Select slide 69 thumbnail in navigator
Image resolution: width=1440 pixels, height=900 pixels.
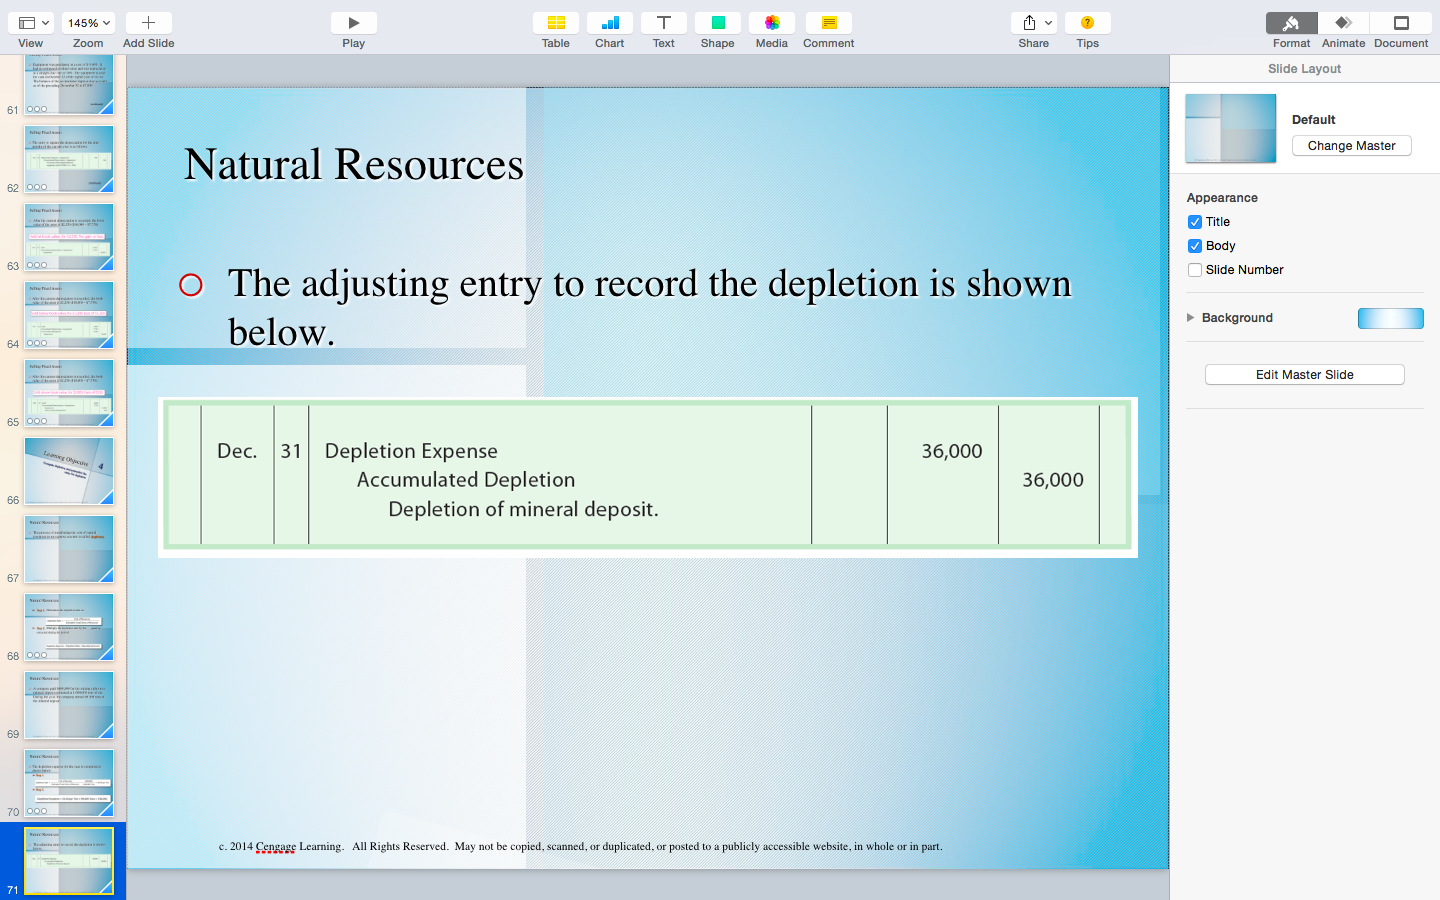click(69, 705)
